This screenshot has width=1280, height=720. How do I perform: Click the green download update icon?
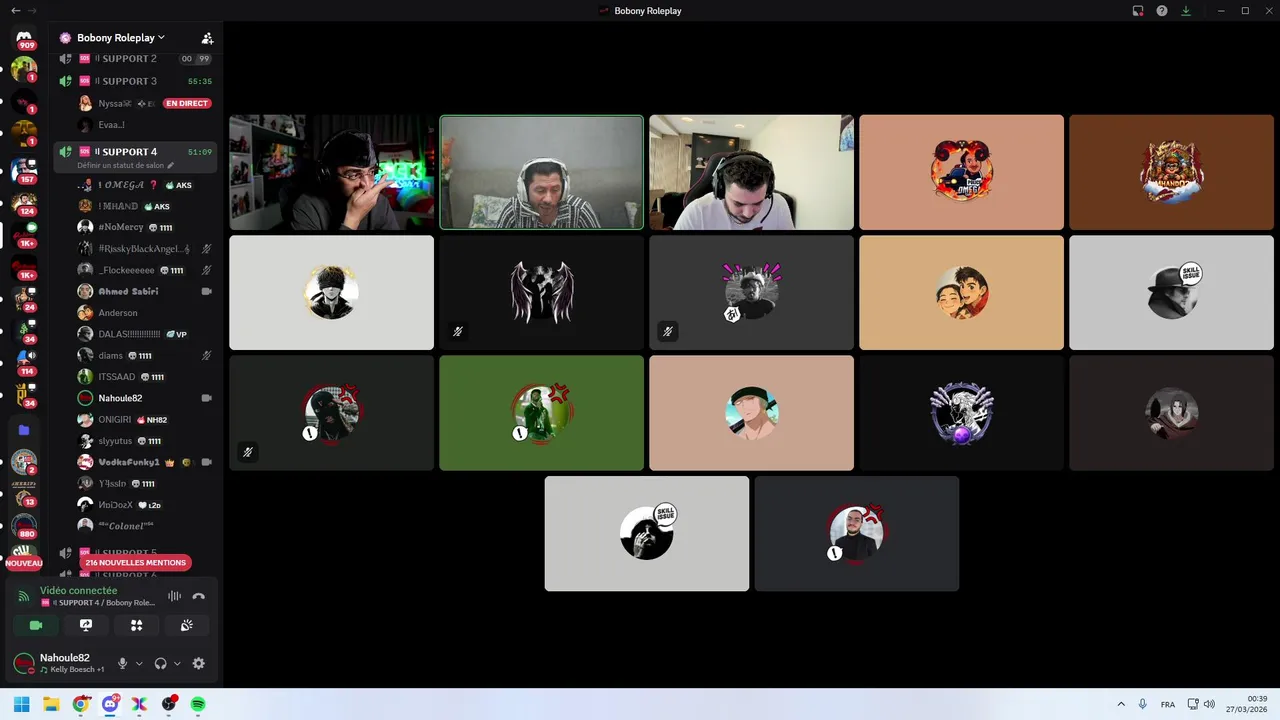click(1186, 10)
